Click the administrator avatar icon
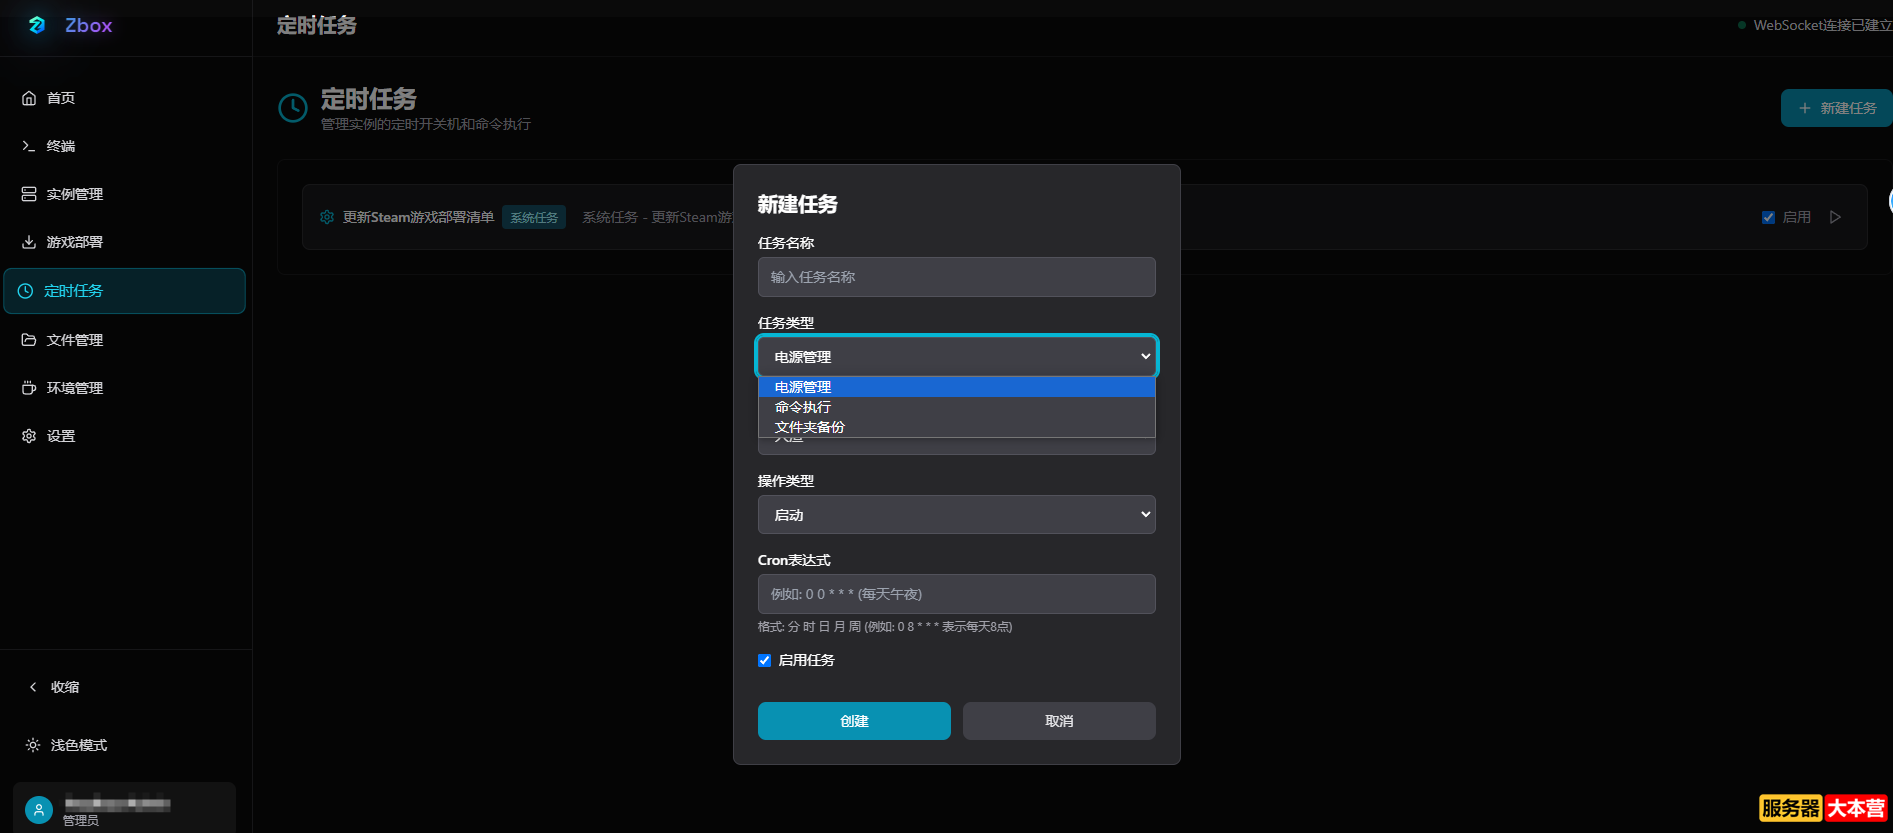 coord(39,810)
